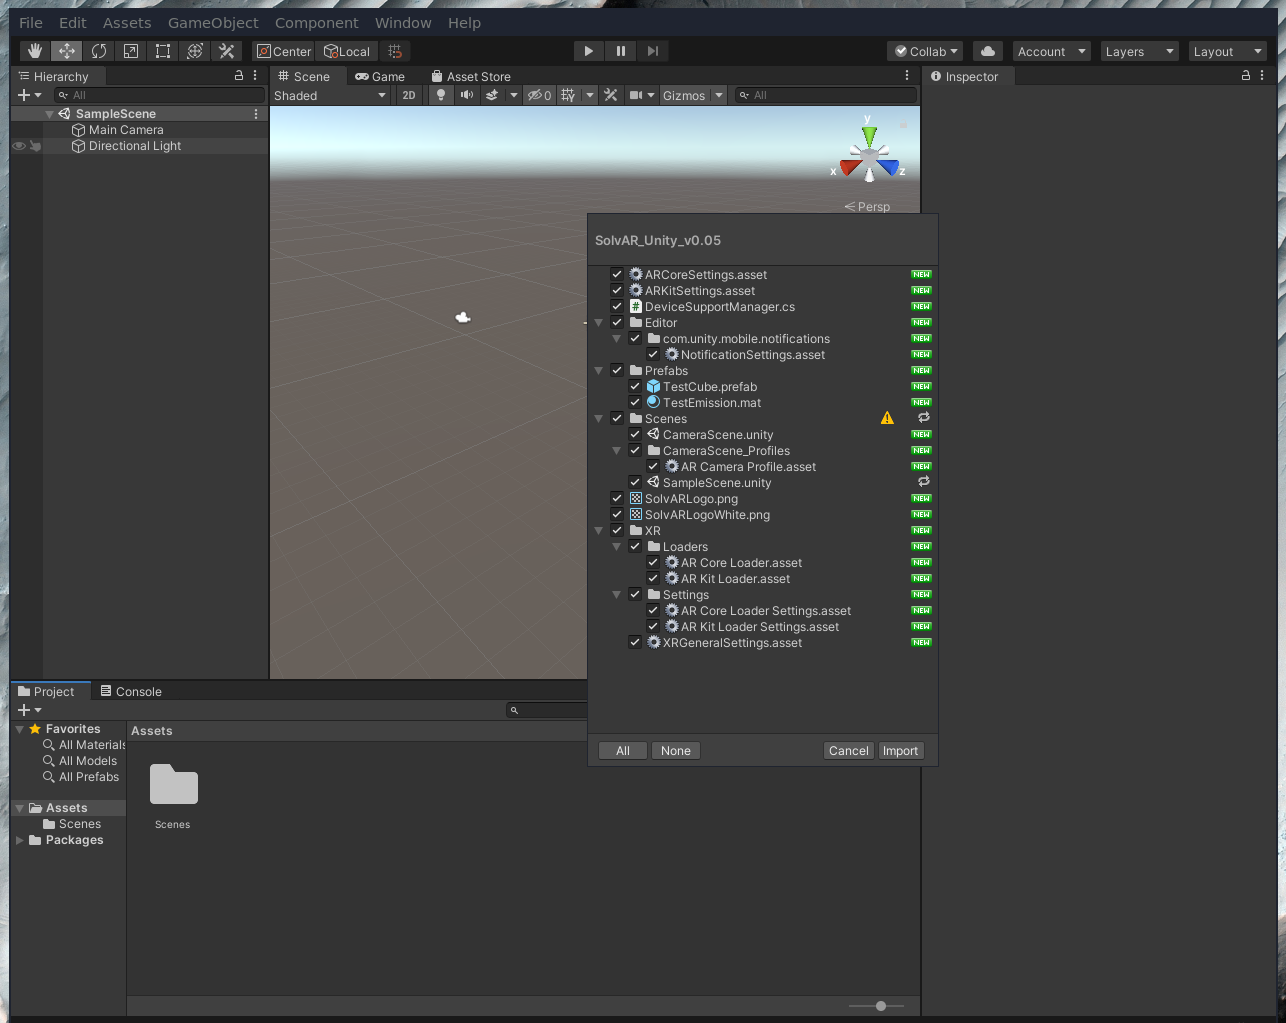Switch to the Game tab
Viewport: 1286px width, 1023px height.
pyautogui.click(x=380, y=76)
